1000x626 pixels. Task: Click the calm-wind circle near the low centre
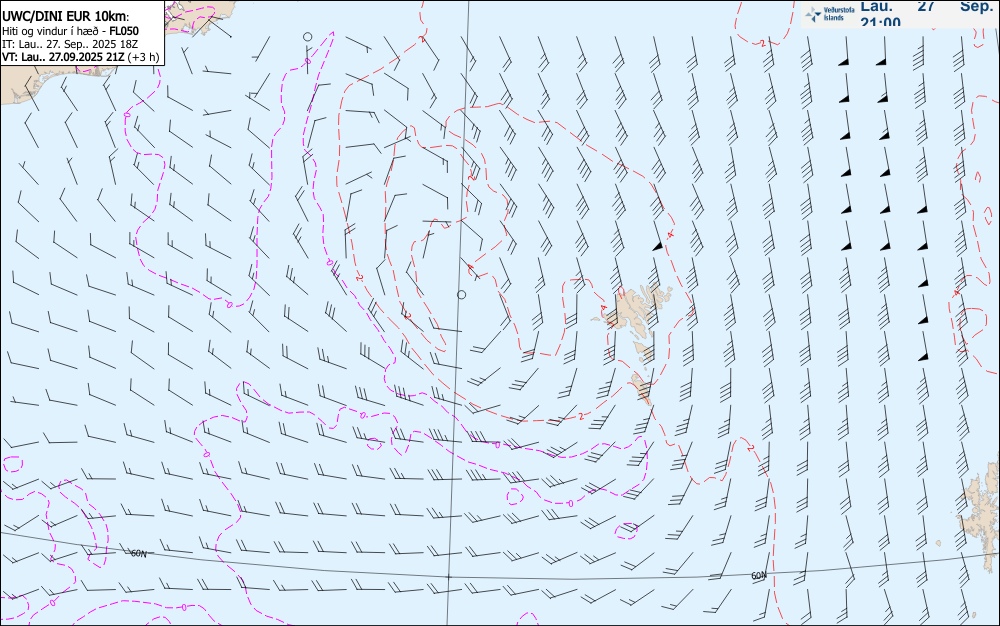(462, 295)
